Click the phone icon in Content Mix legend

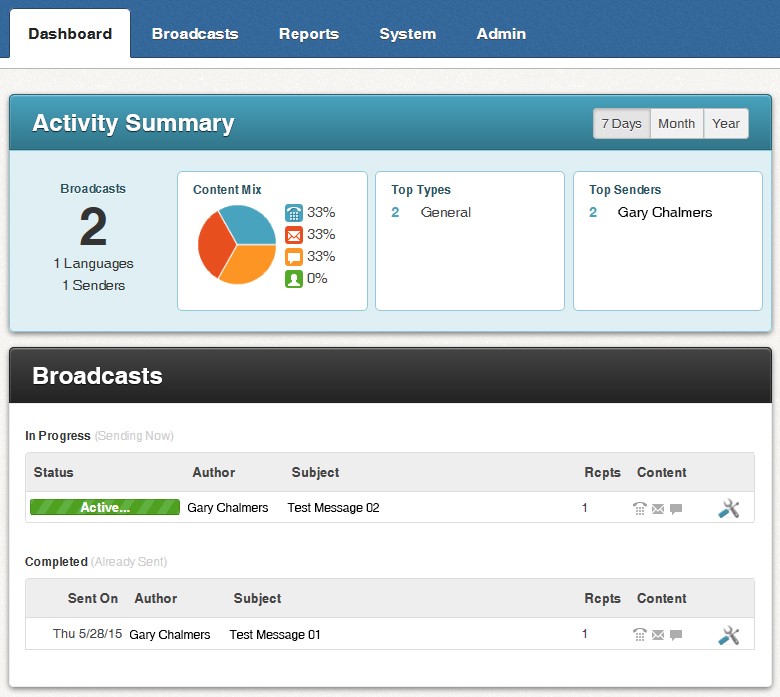coord(293,213)
